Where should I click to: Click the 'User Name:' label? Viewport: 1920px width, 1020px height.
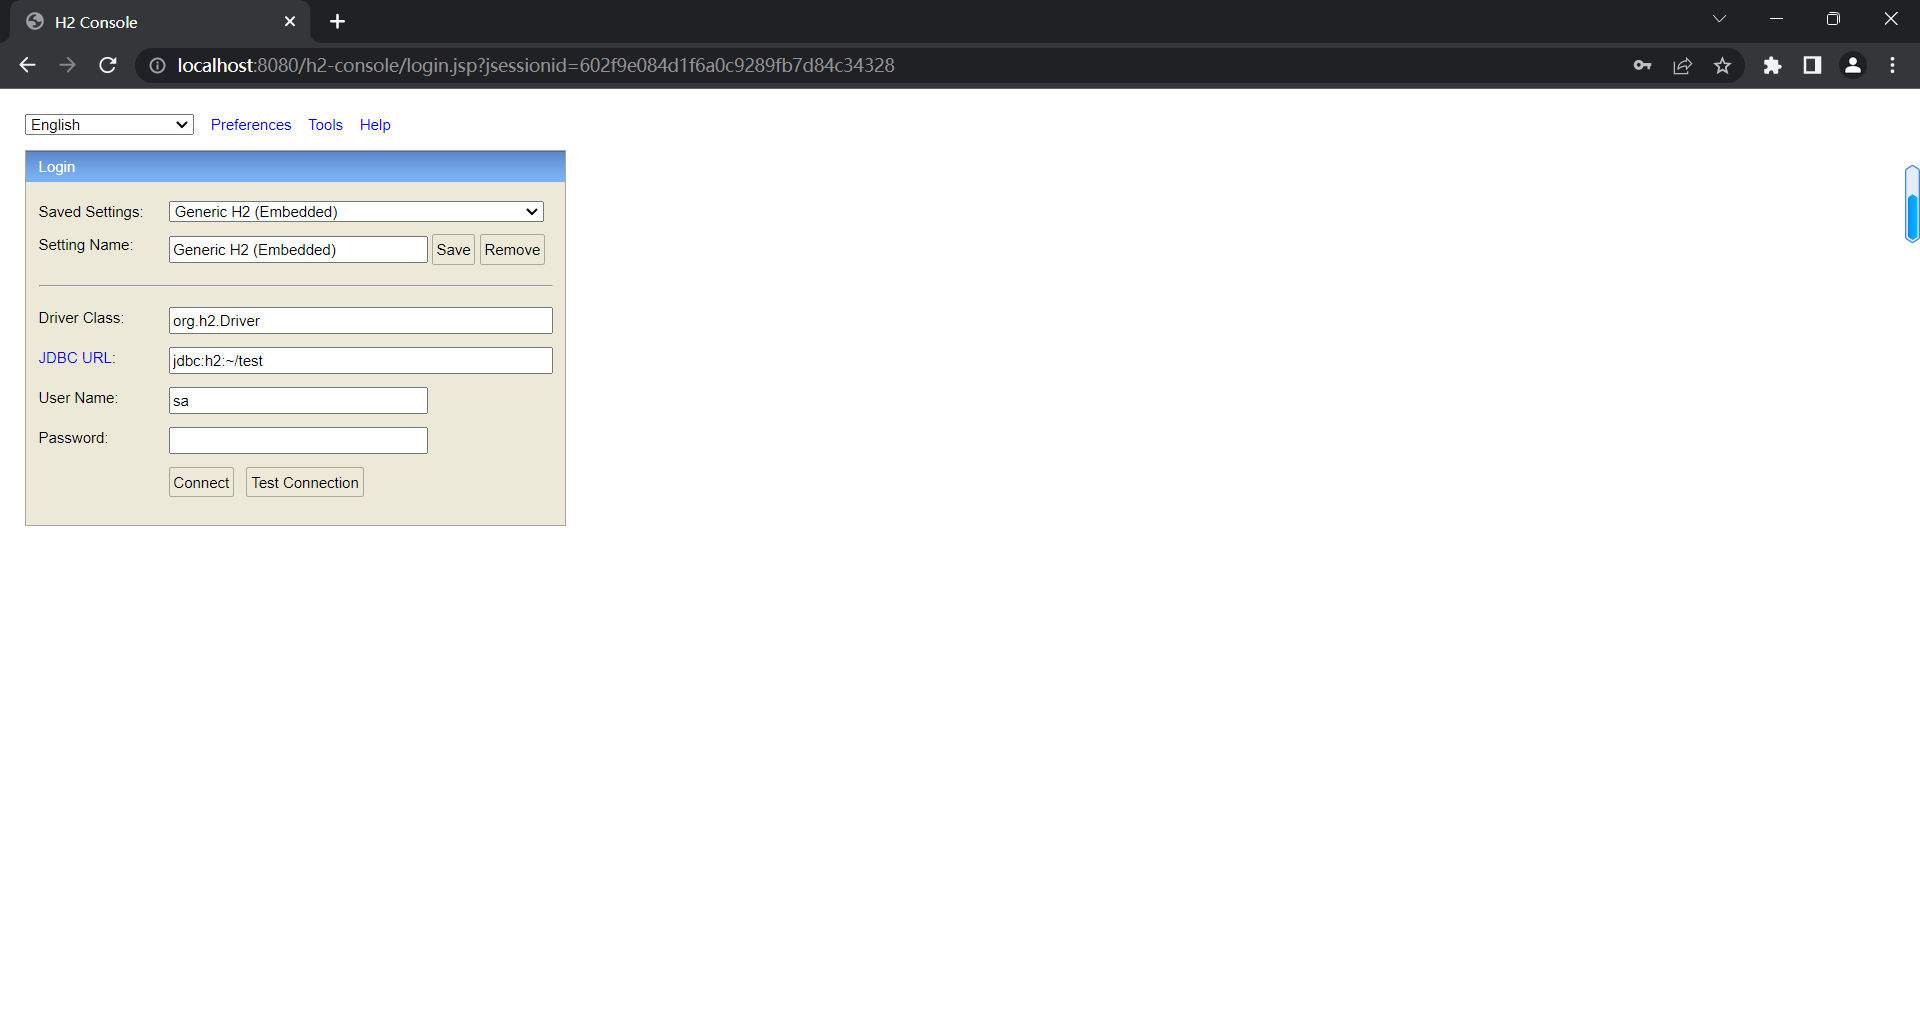pos(78,397)
